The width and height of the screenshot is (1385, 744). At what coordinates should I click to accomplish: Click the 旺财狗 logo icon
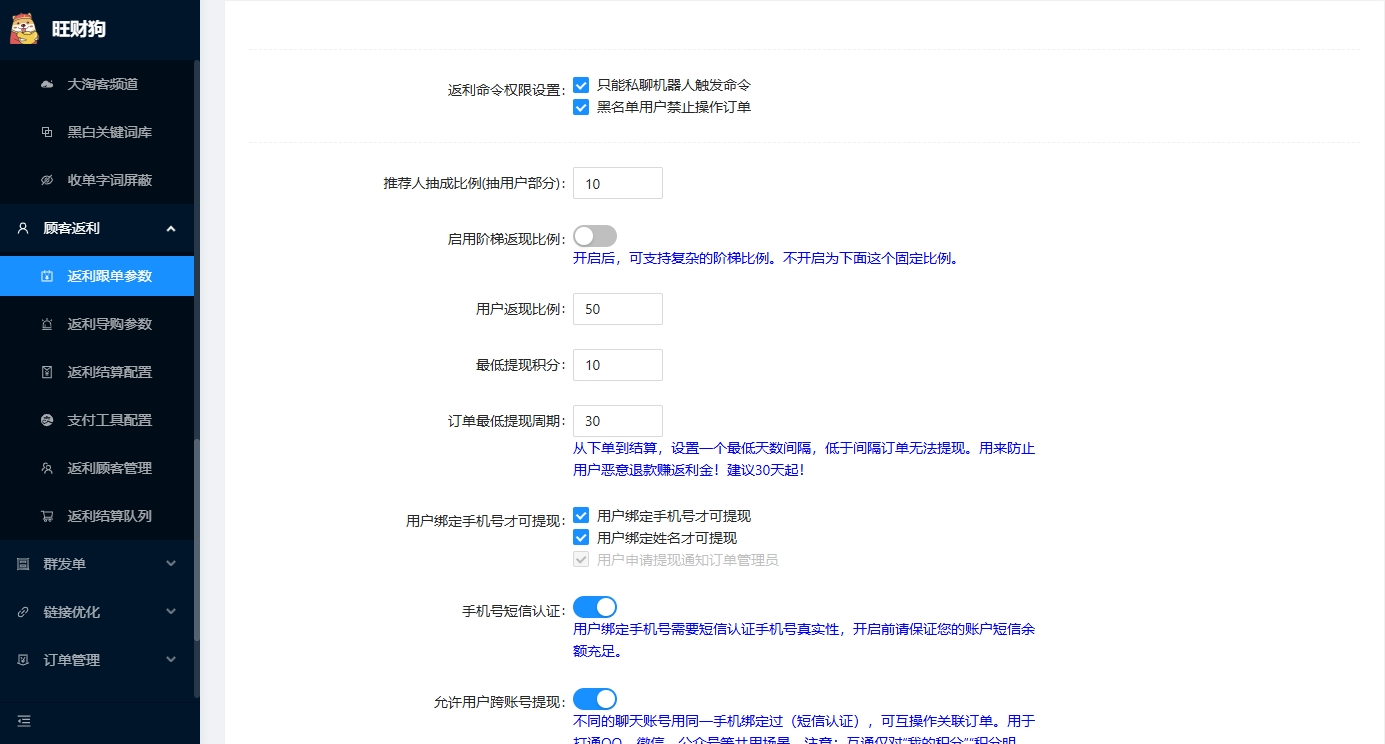[x=24, y=29]
